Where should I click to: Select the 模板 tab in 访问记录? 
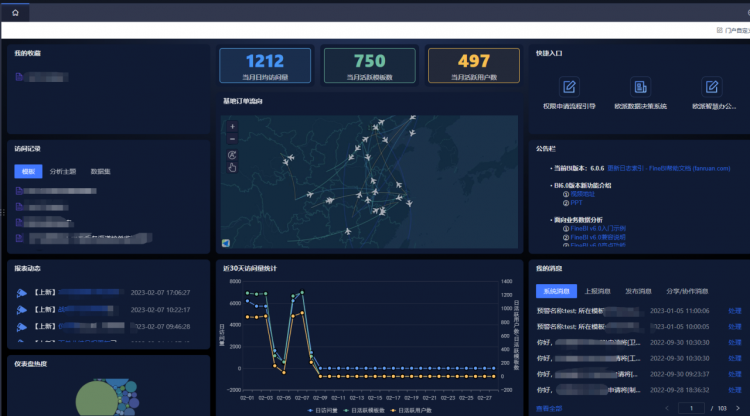28,171
